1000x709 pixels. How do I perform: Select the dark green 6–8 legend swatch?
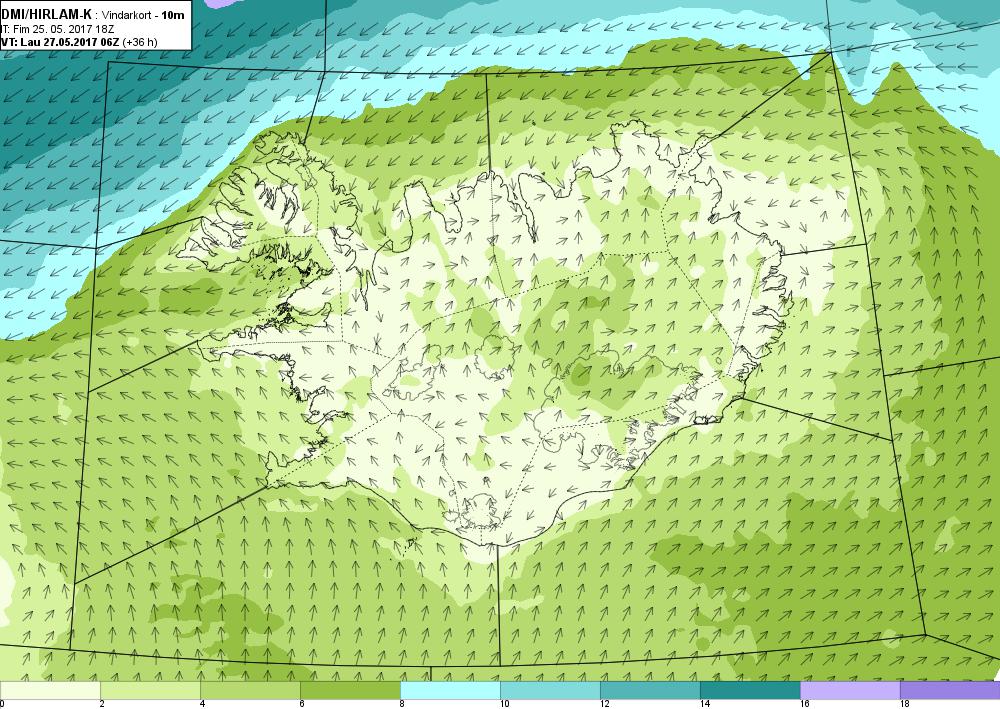(x=350, y=691)
